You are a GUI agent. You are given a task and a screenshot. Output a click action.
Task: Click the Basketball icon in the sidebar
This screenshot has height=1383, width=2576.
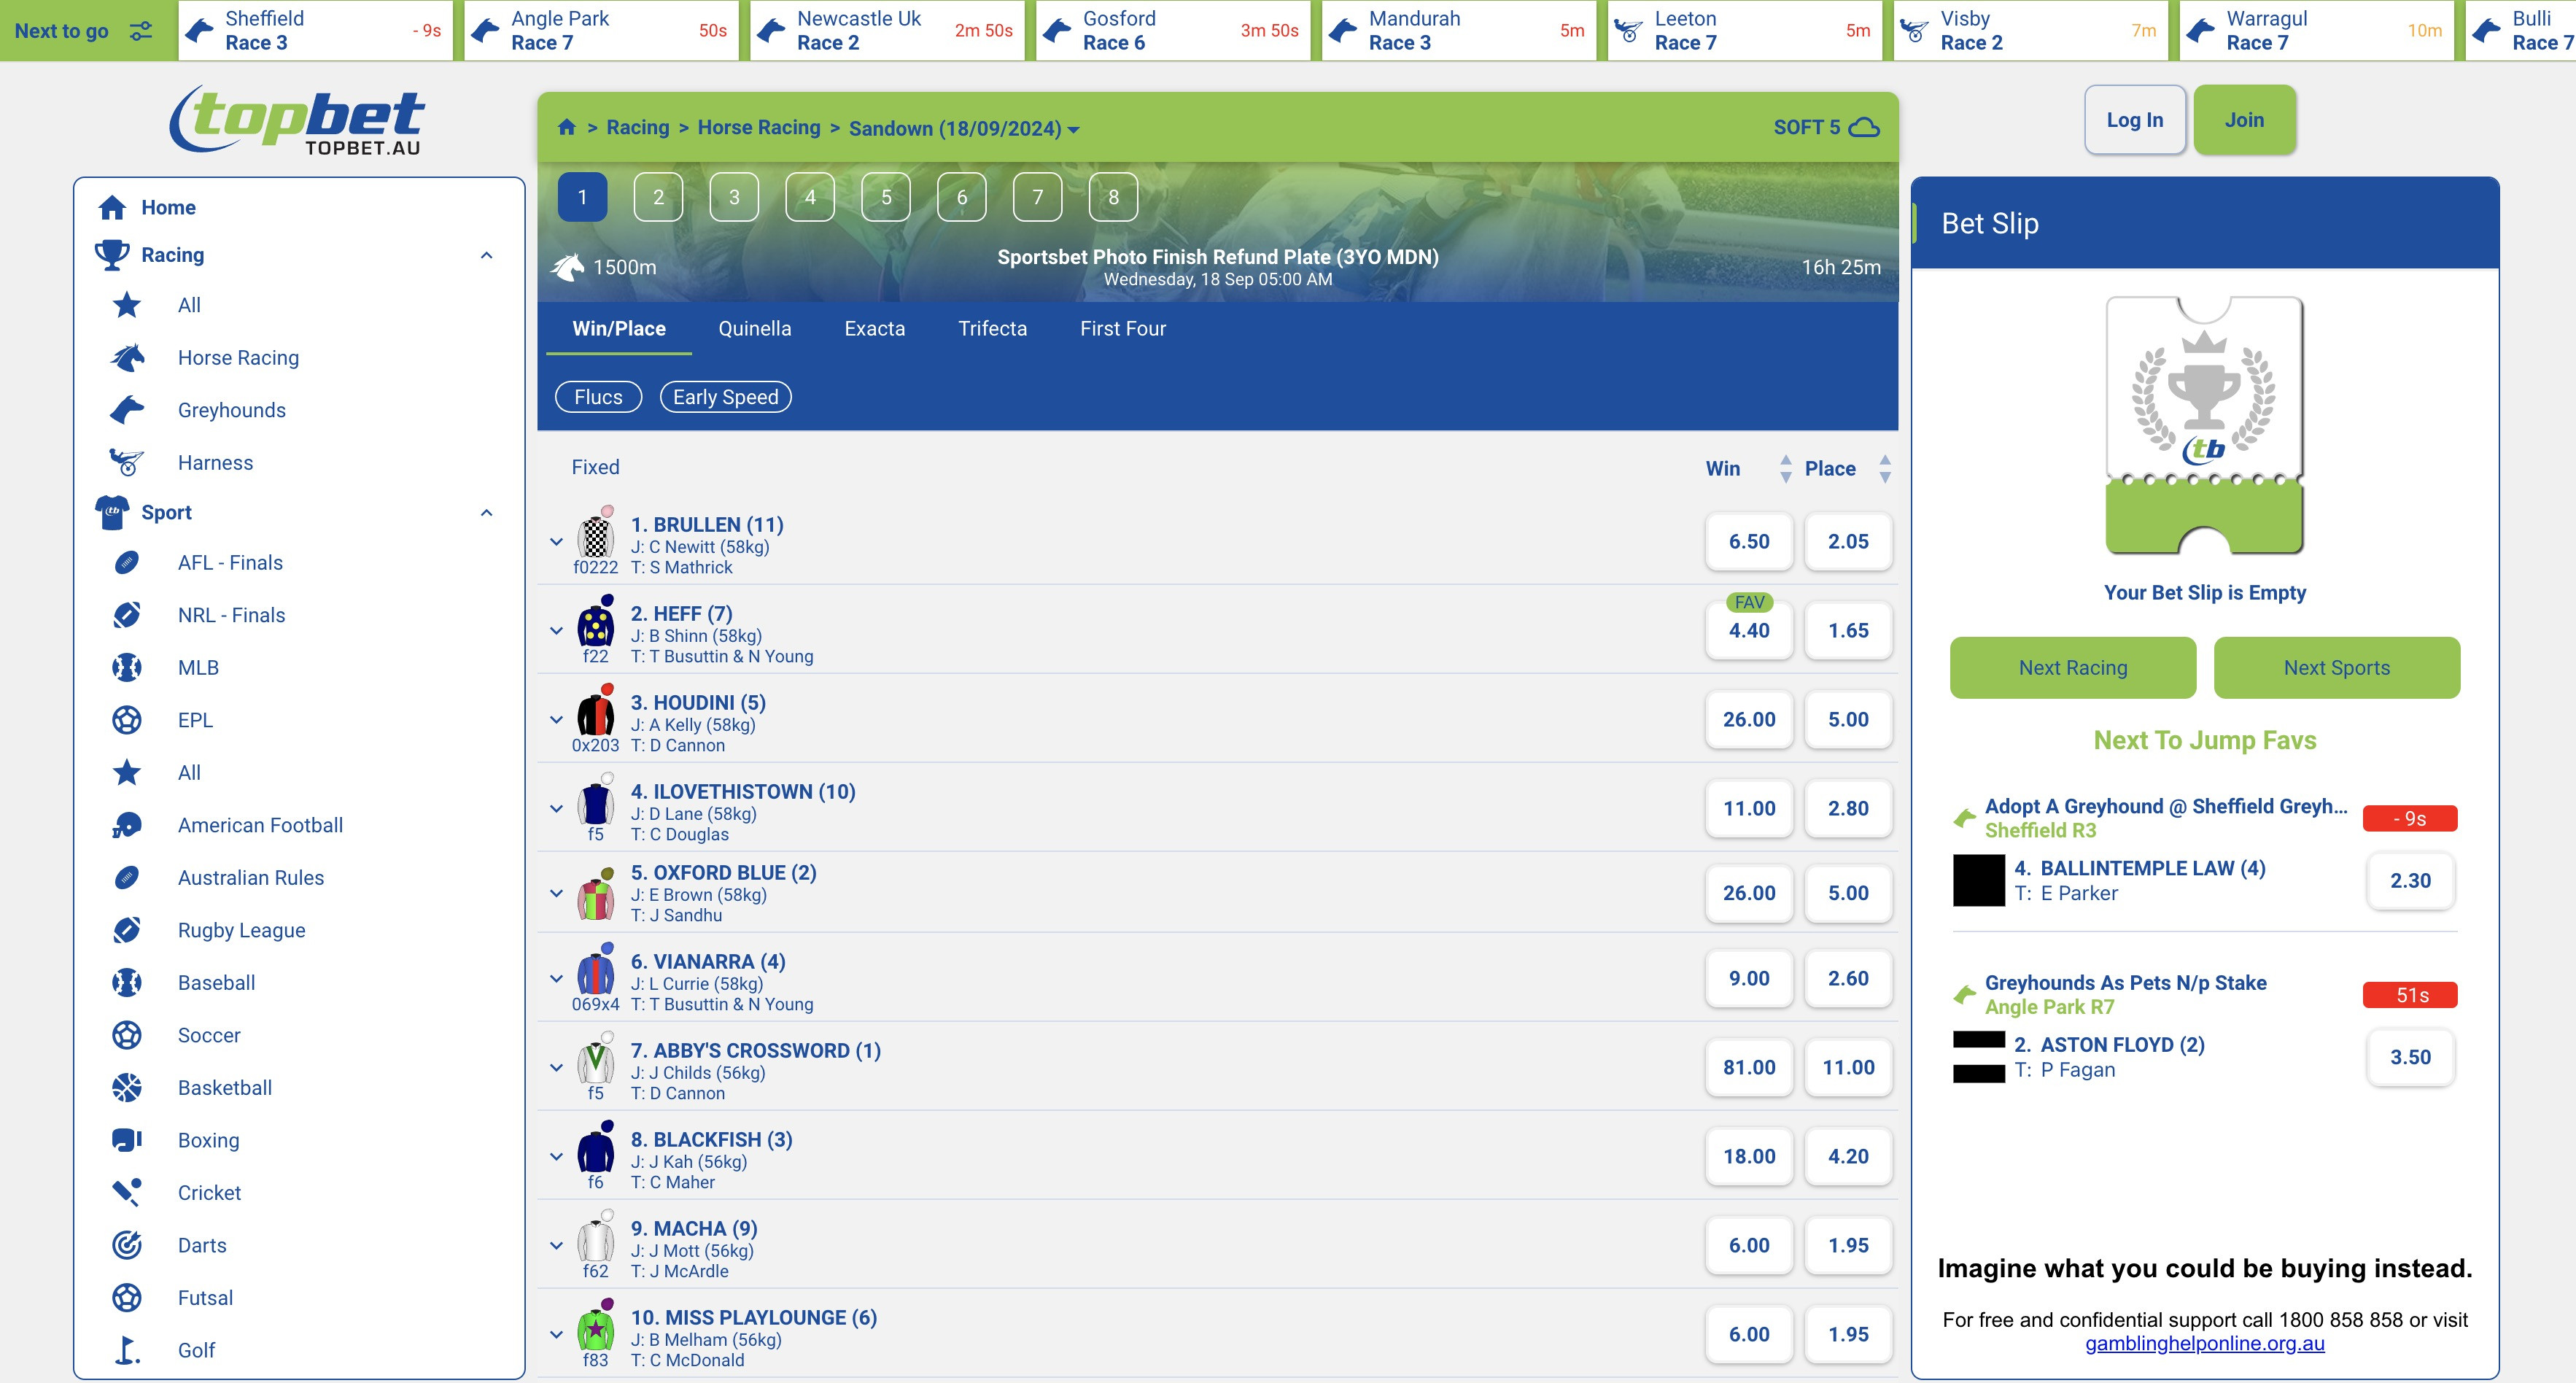click(x=127, y=1087)
